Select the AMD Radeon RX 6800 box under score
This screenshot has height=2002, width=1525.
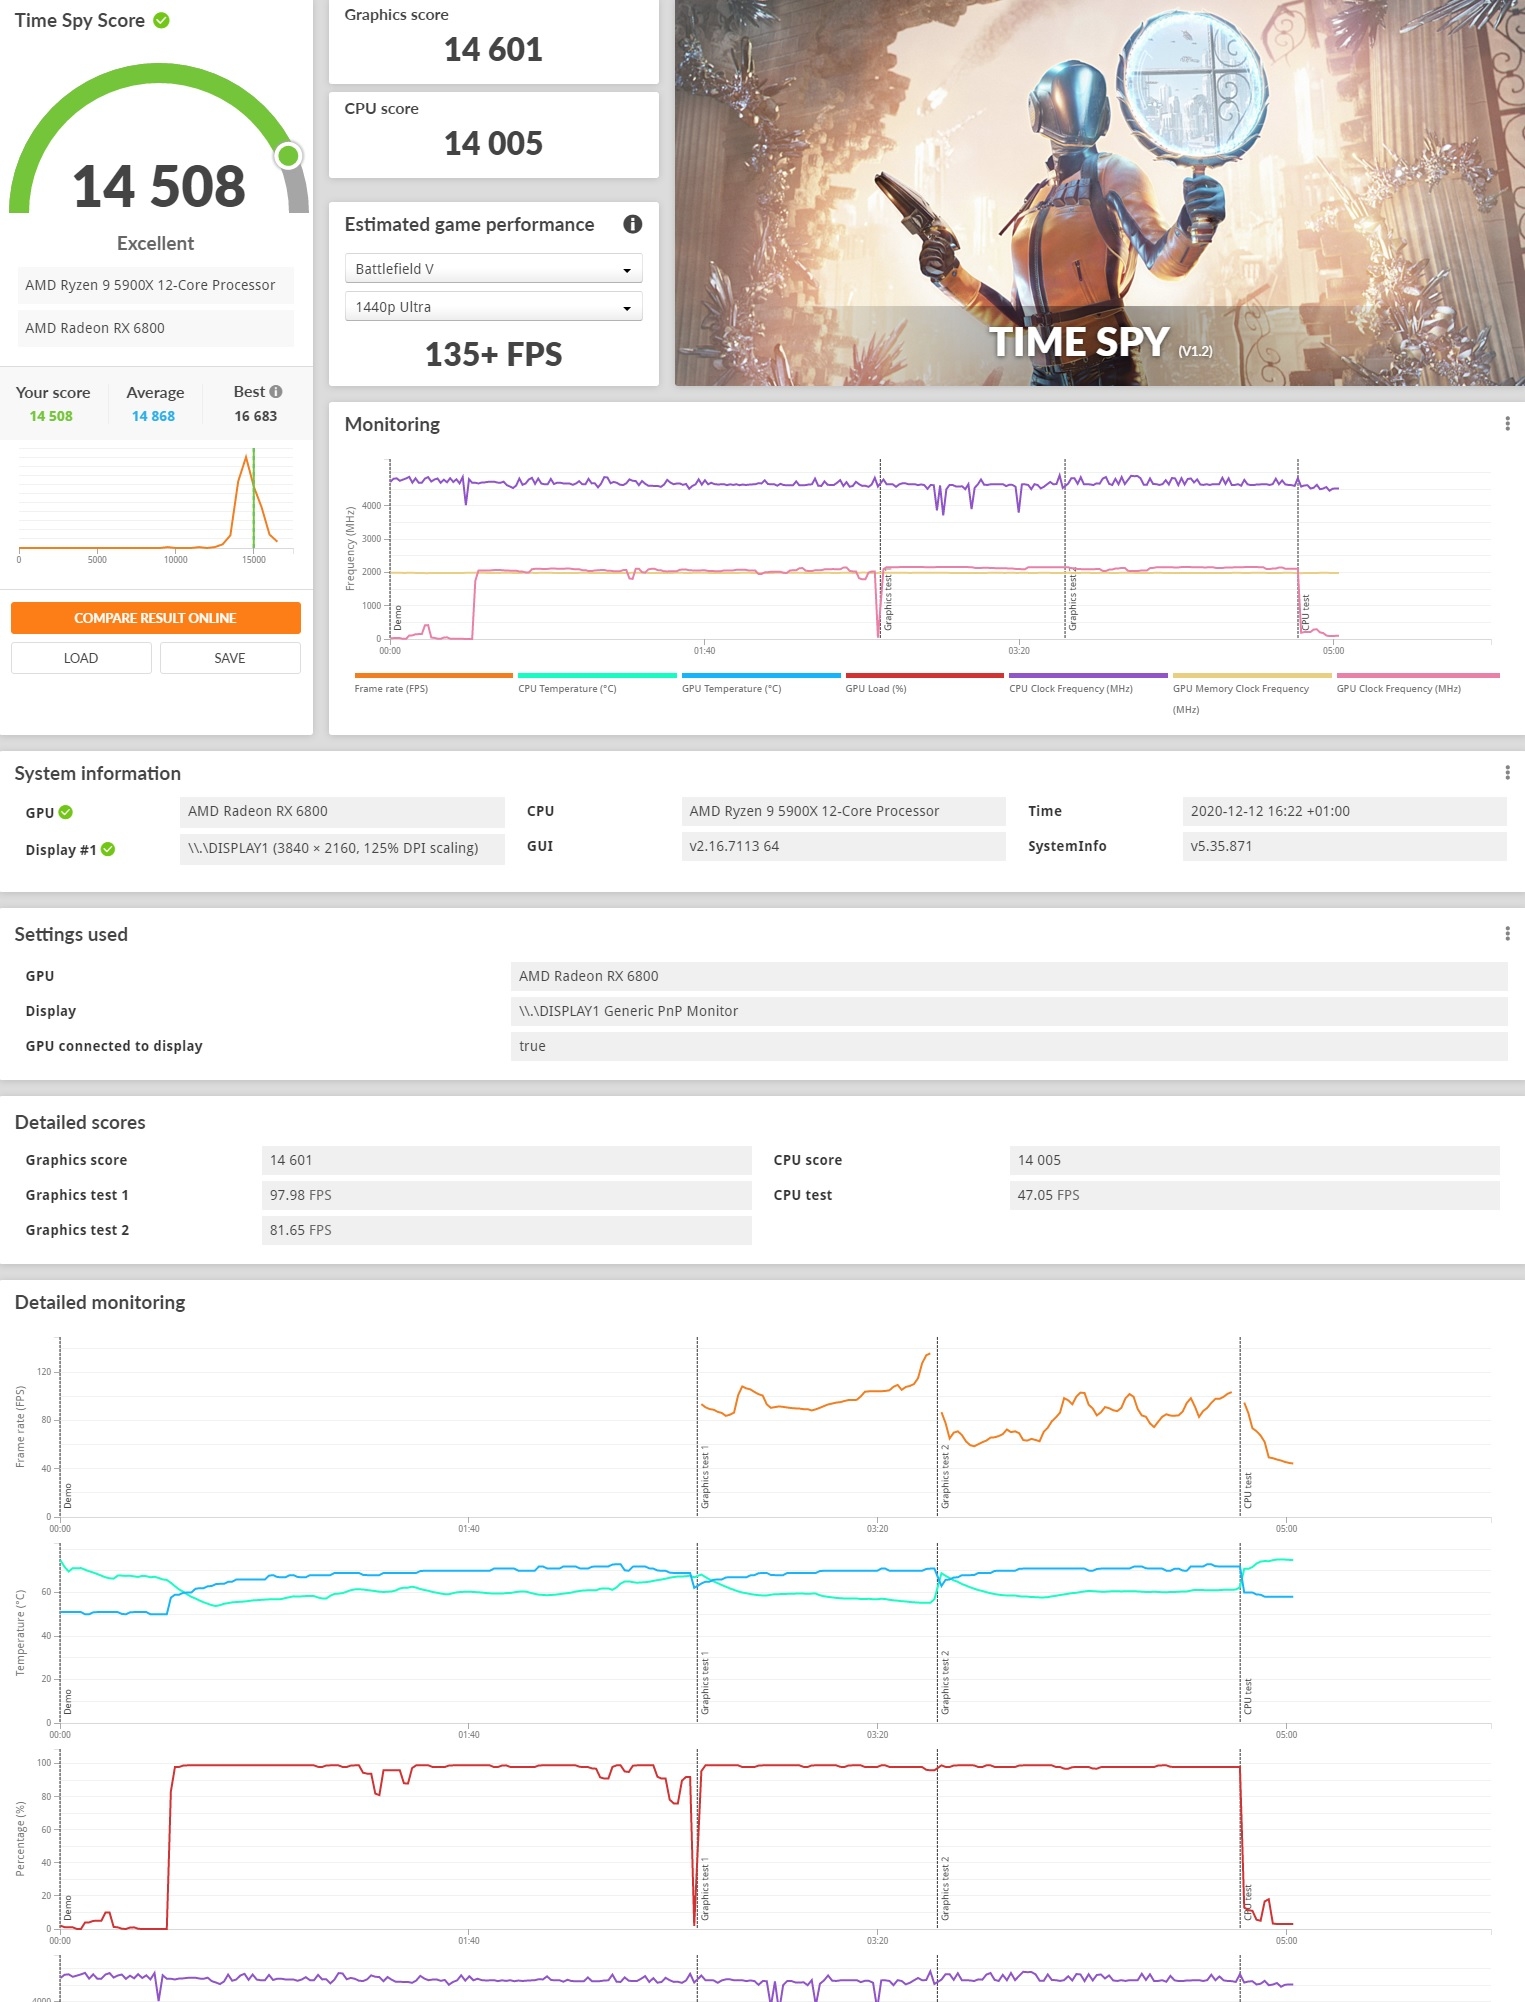click(156, 328)
